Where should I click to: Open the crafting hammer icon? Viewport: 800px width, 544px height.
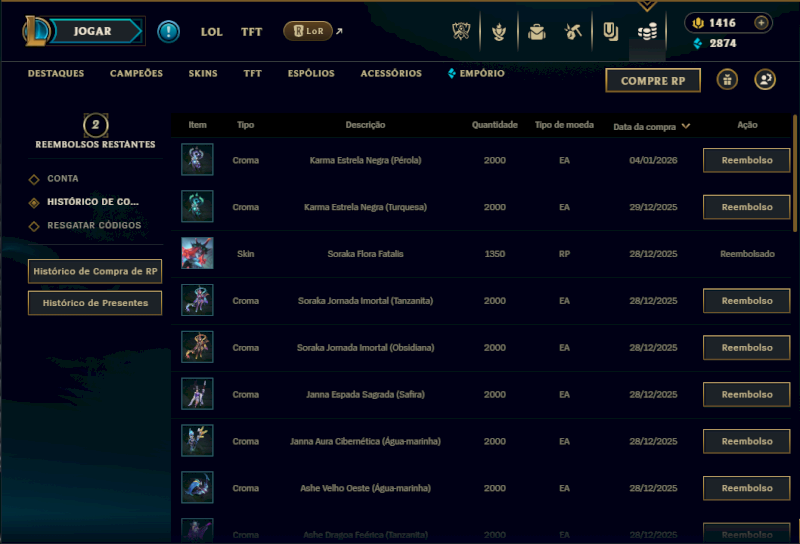(573, 32)
